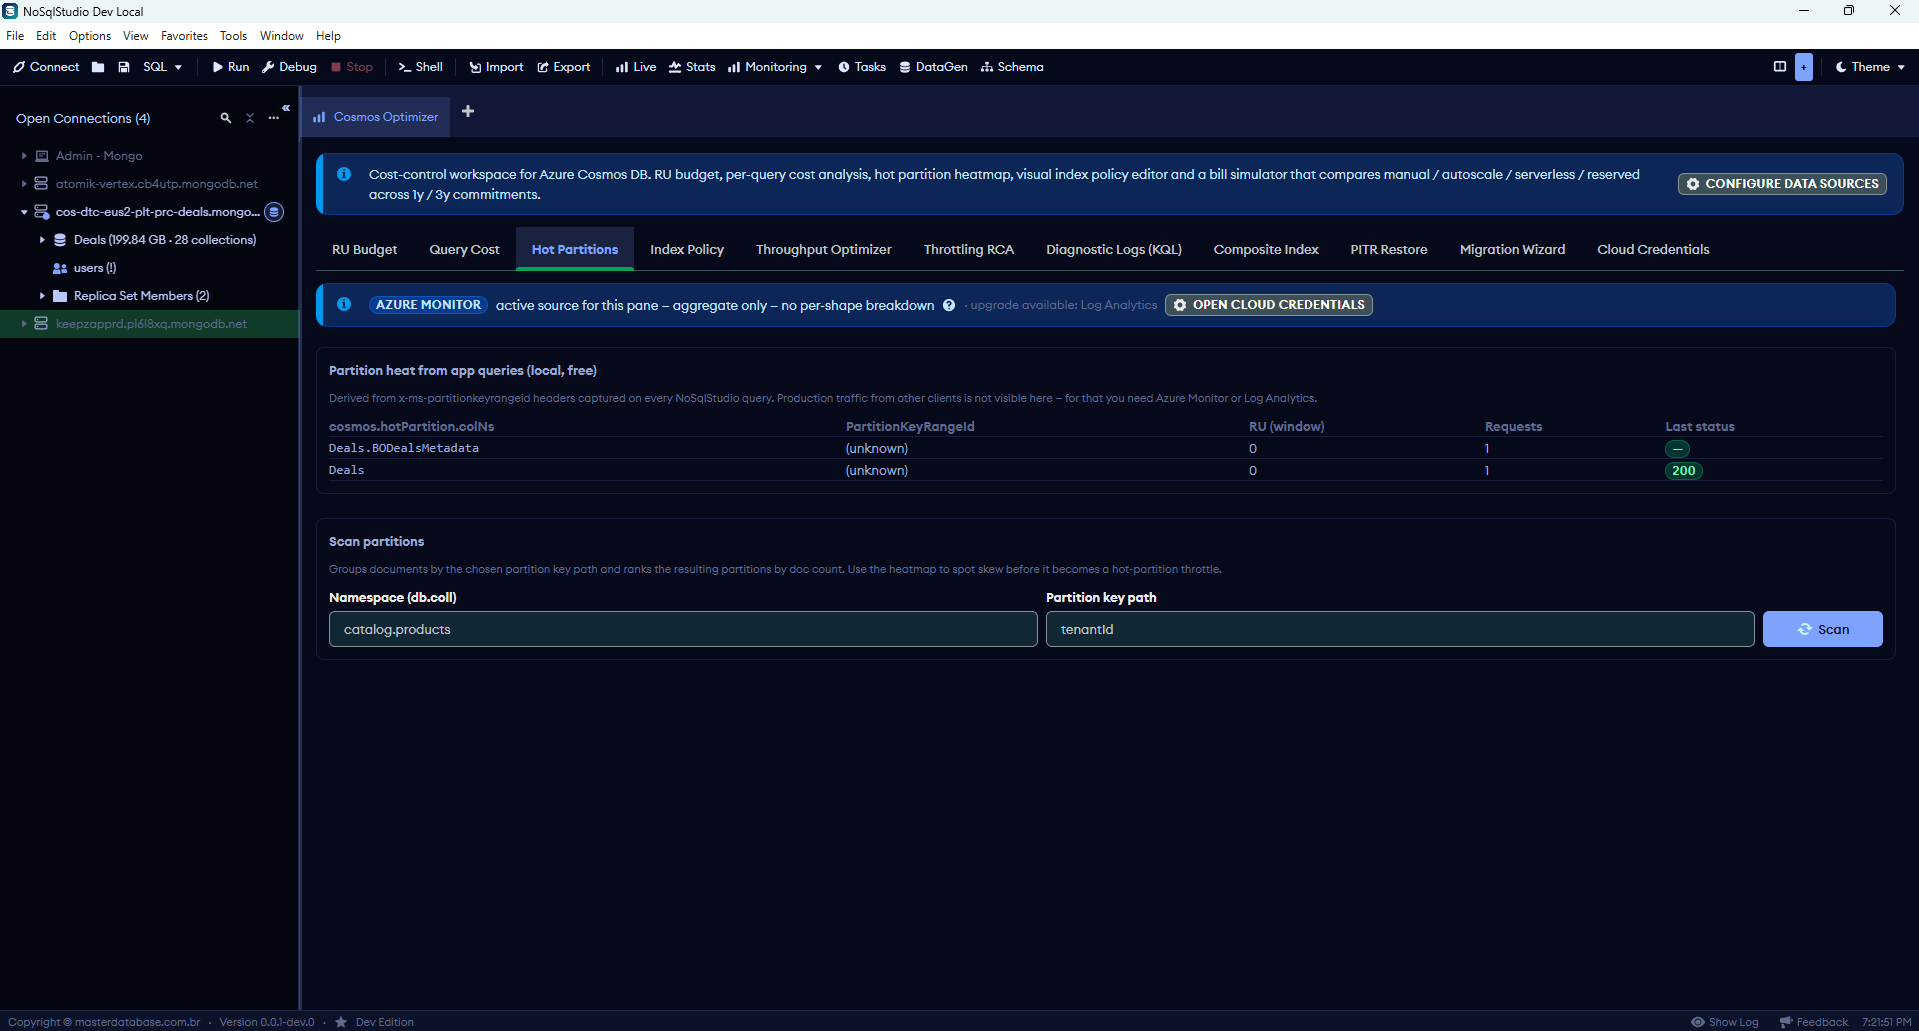
Task: Open the Window menu
Action: 281,36
